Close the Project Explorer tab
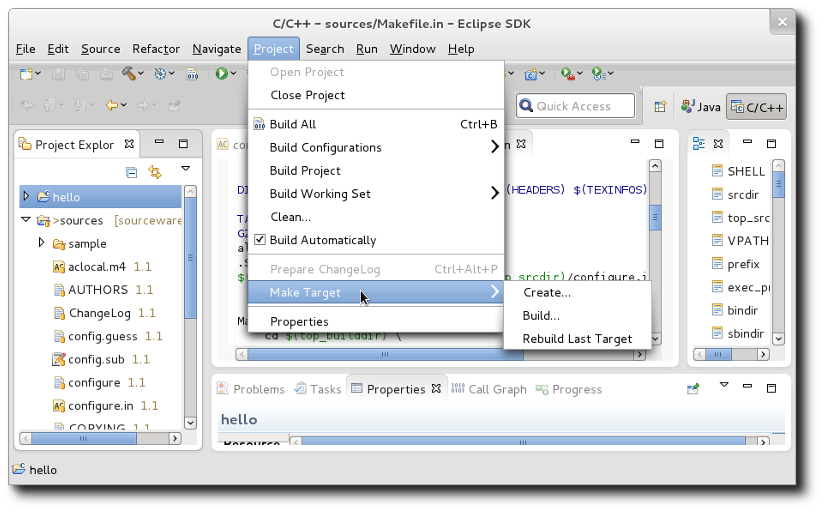Screen dimensions: 827x516 [x=129, y=144]
